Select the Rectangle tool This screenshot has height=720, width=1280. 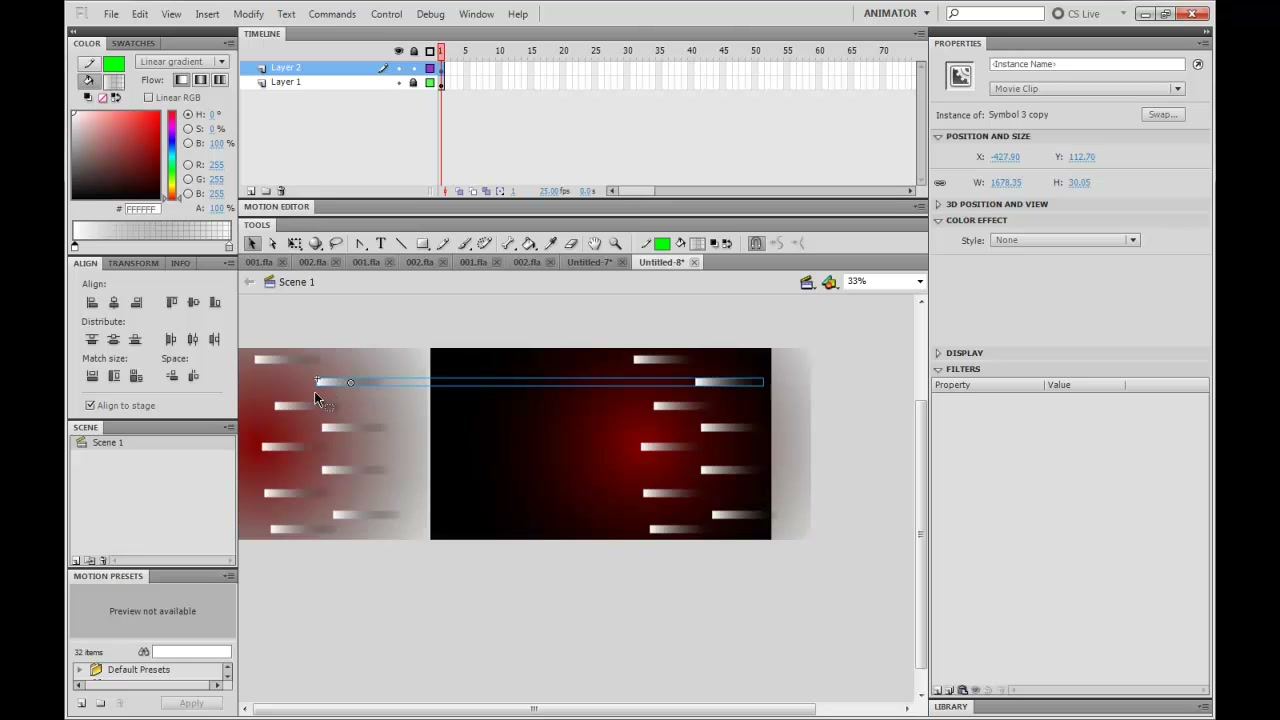(x=422, y=243)
